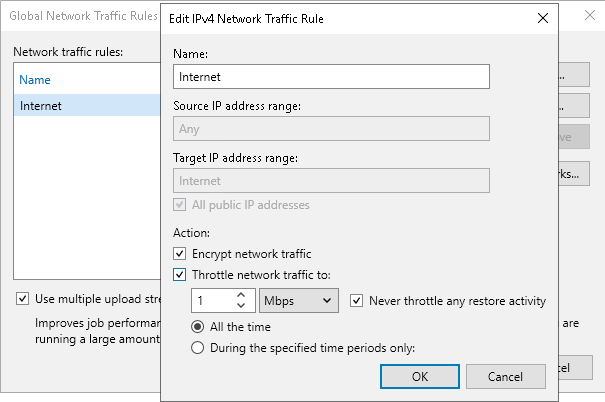Image resolution: width=605 pixels, height=402 pixels.
Task: Click the throttle speed value field
Action: click(213, 300)
